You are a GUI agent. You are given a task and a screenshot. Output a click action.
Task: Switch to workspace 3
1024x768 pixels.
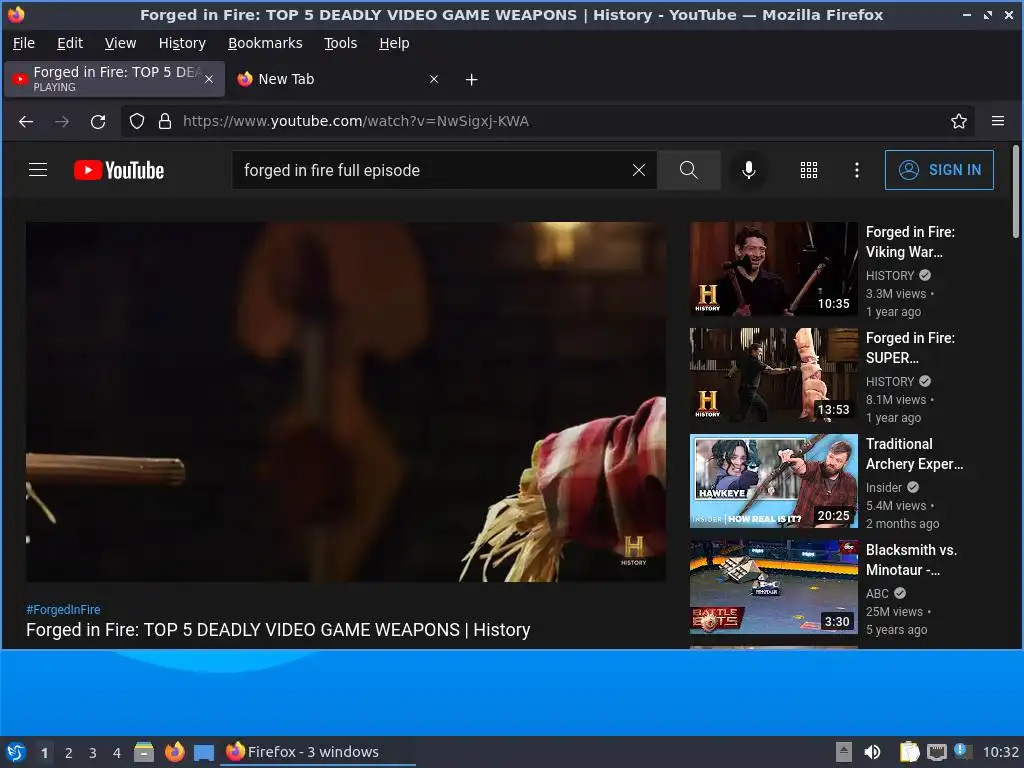pyautogui.click(x=93, y=753)
